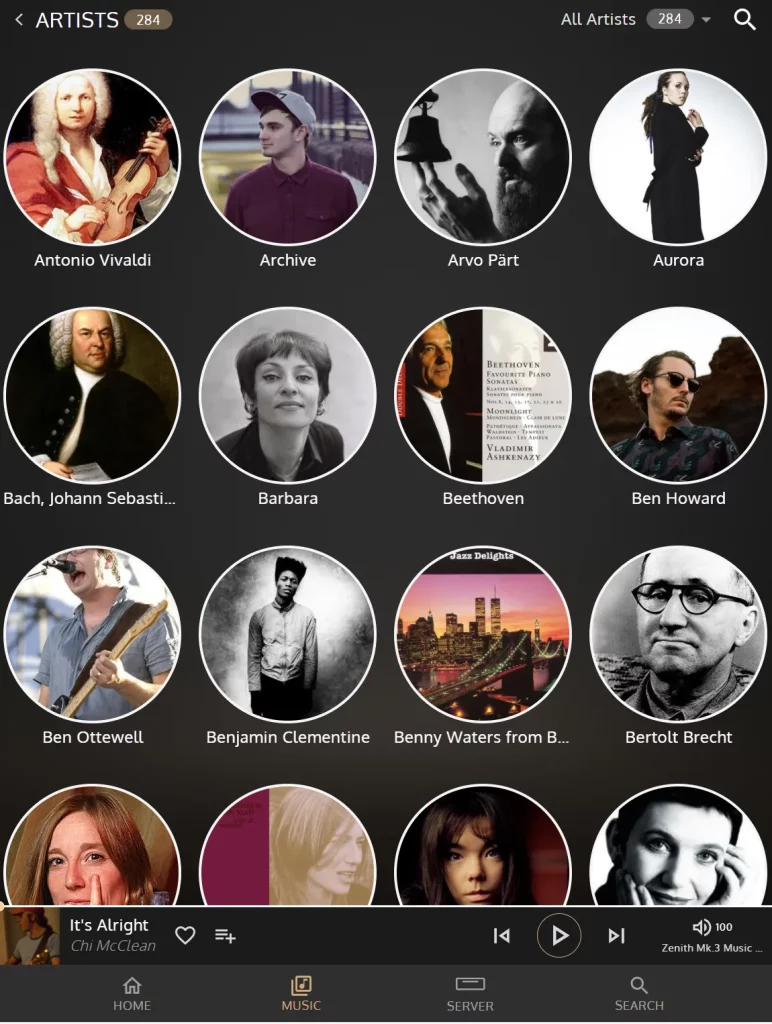772x1024 pixels.
Task: Open the Antonio Vivaldi artist page
Action: tap(92, 157)
